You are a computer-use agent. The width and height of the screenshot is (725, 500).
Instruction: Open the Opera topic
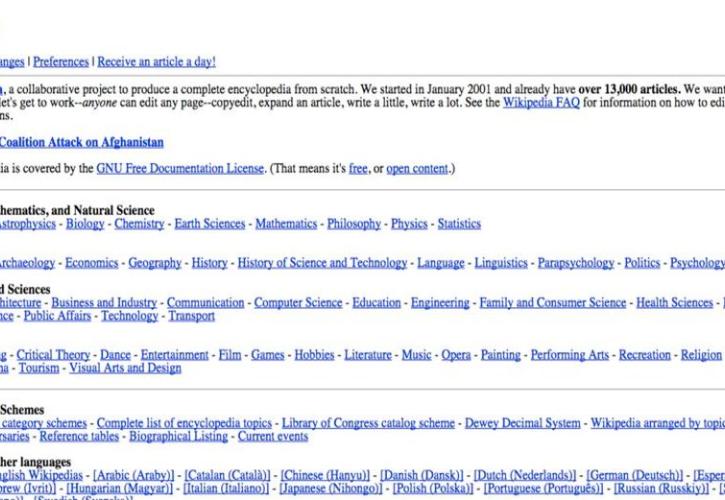456,355
